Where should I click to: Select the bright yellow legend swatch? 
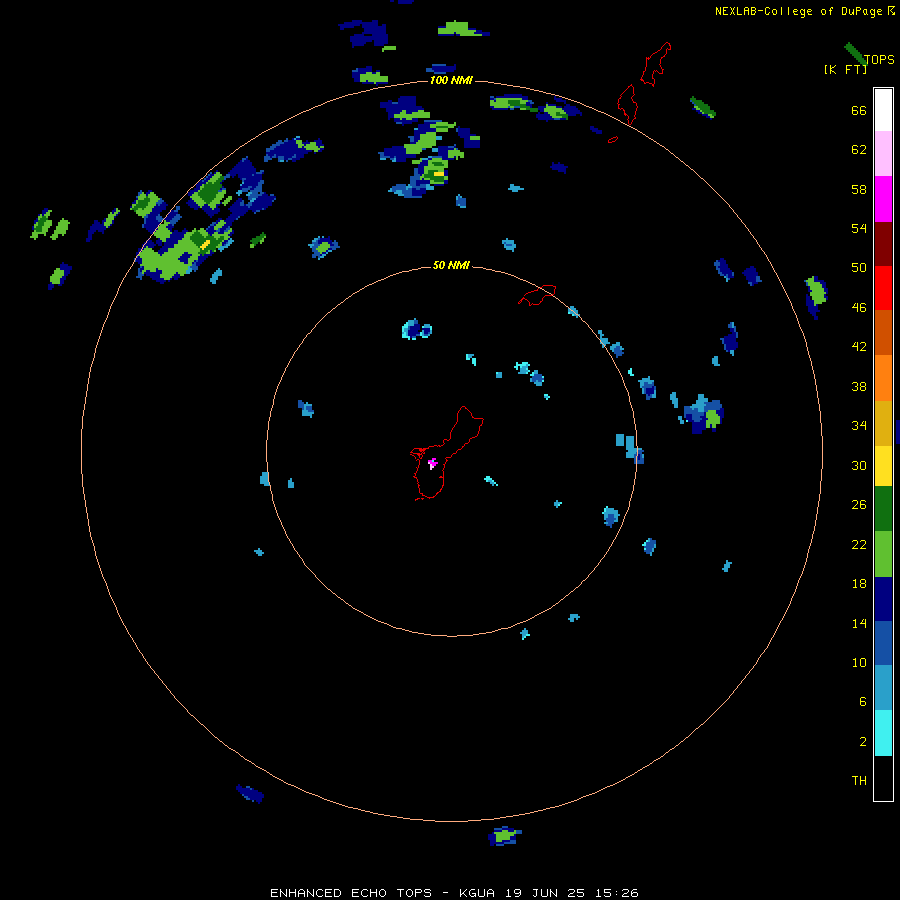coord(883,466)
